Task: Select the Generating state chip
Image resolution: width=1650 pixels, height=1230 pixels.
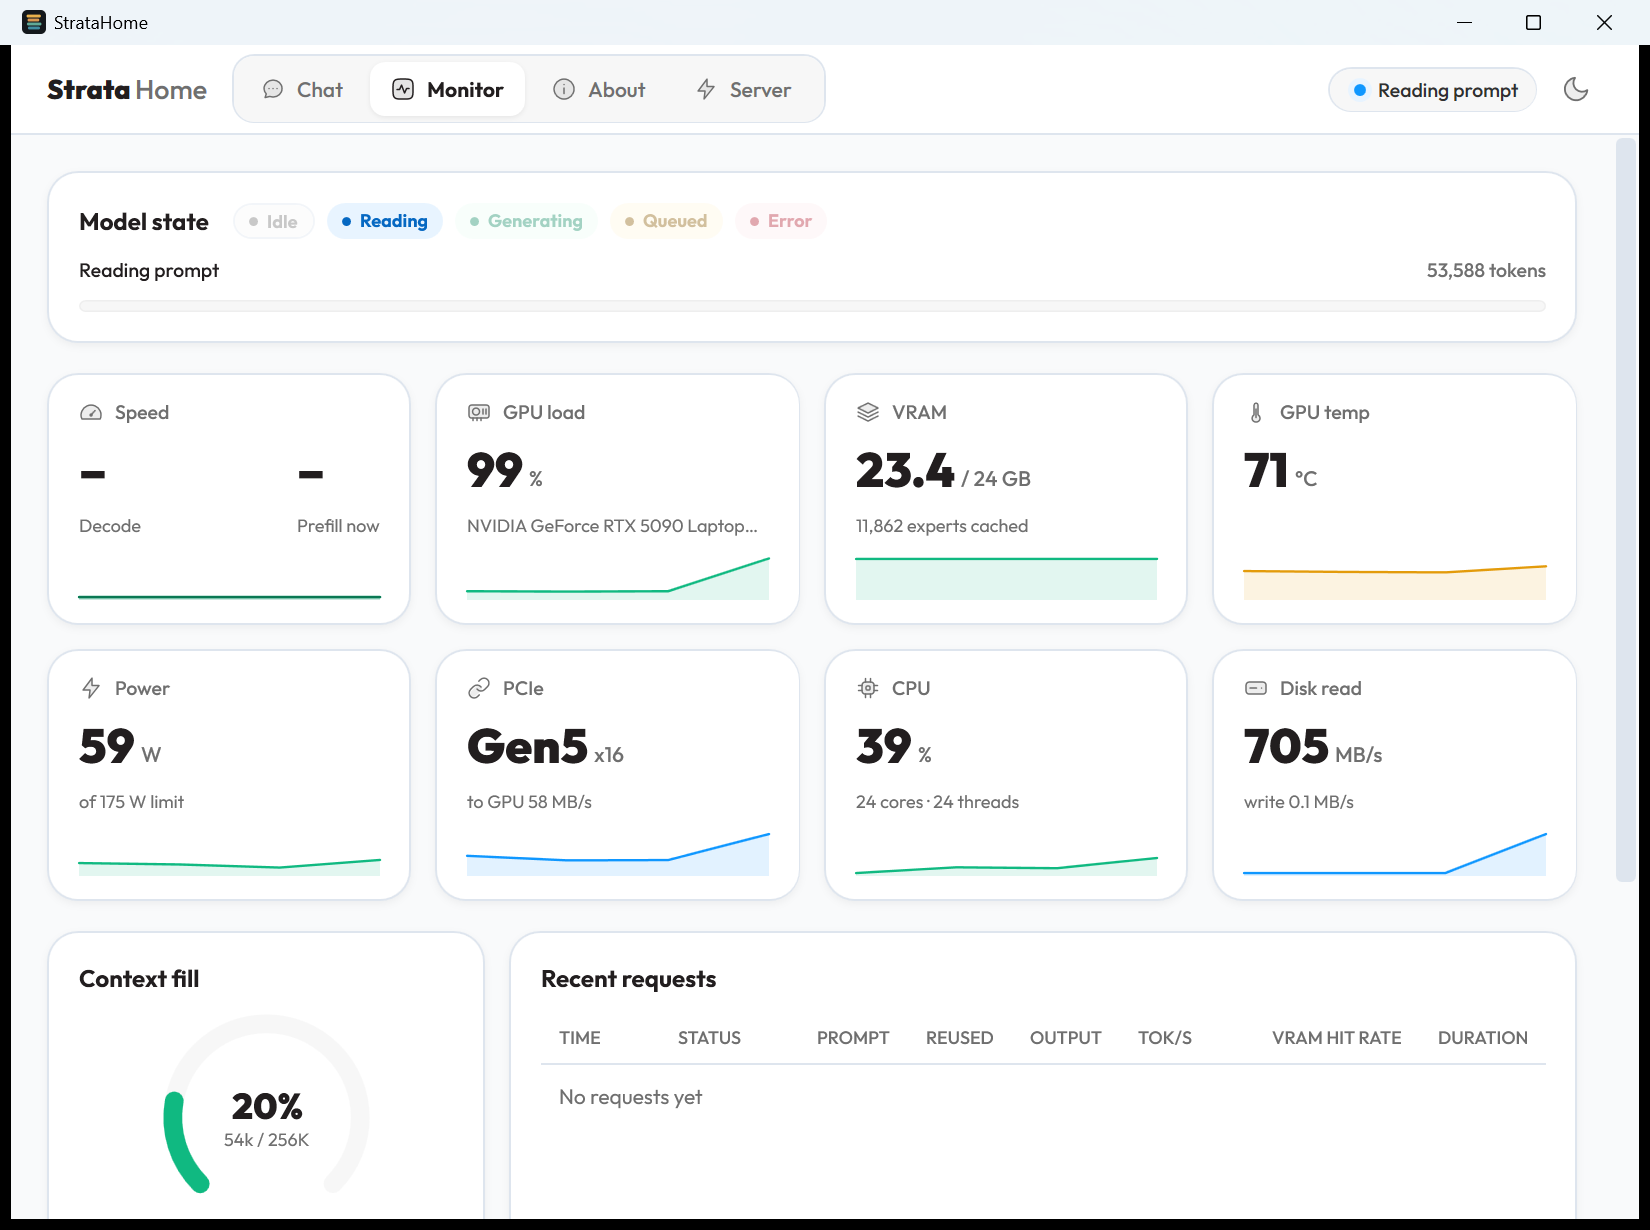Action: [x=526, y=221]
